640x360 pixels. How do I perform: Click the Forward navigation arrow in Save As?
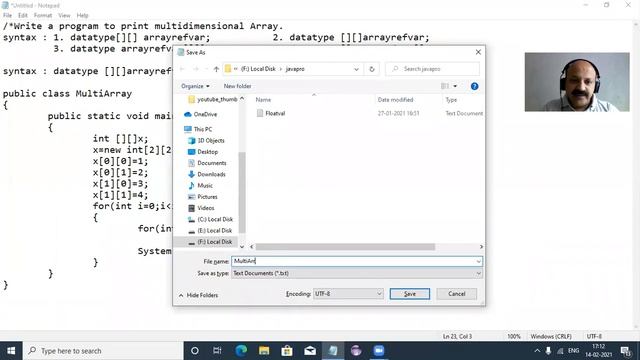[196, 69]
